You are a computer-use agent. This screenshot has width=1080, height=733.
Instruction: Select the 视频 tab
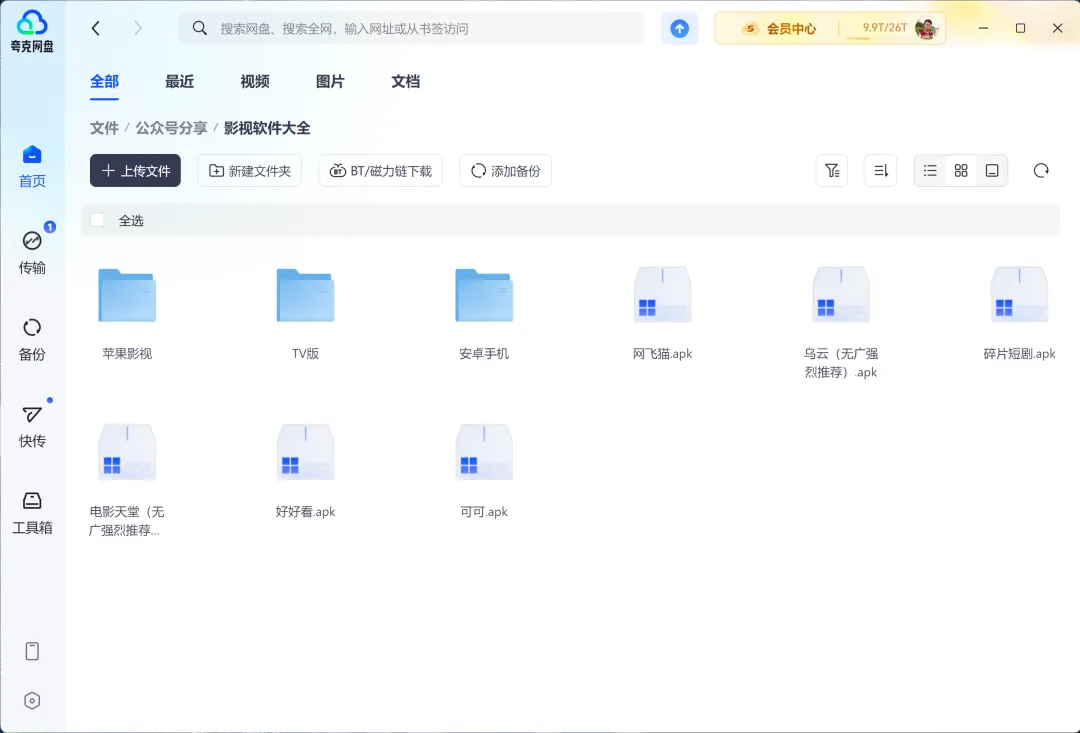click(255, 81)
